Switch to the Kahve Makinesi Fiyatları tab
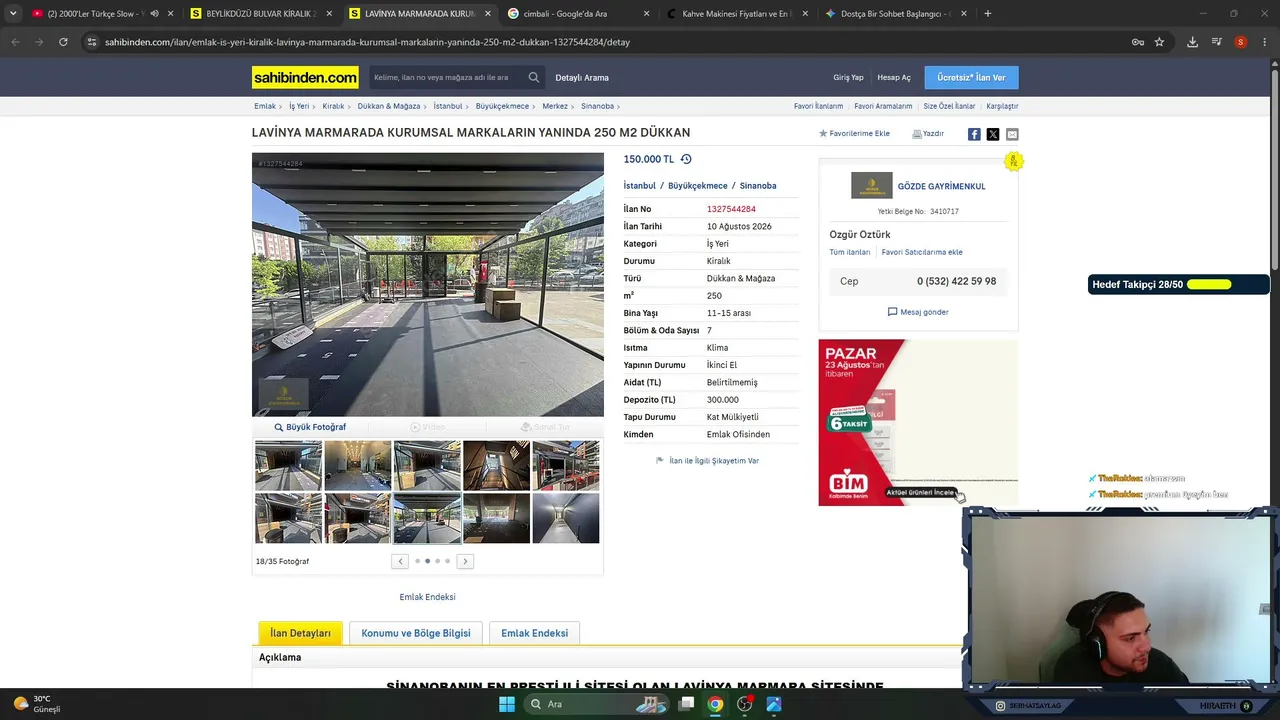 point(737,14)
